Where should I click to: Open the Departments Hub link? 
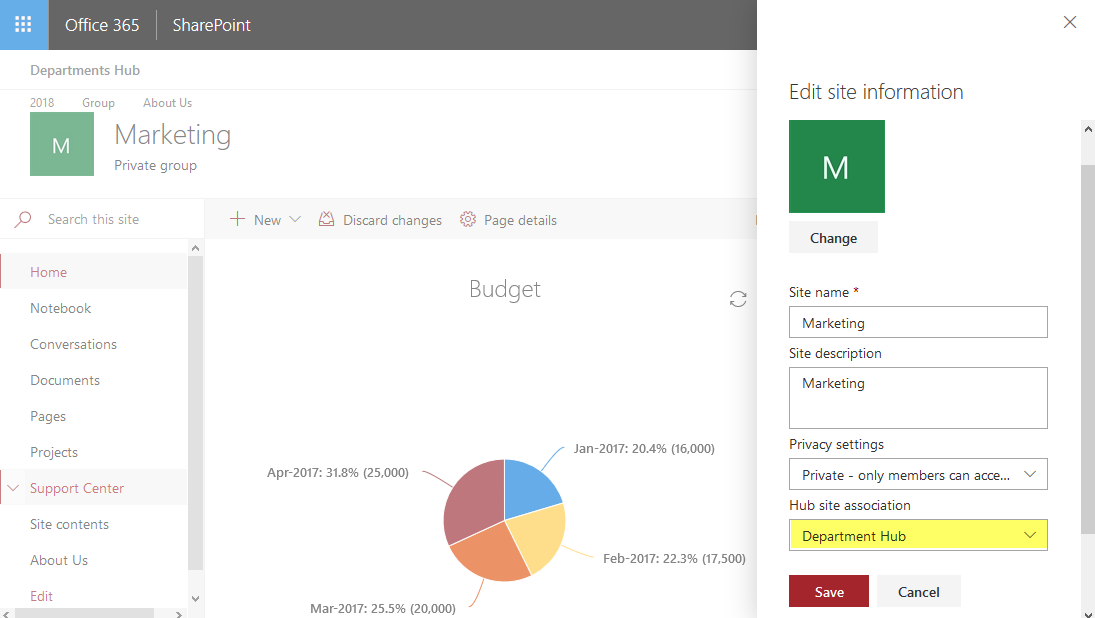[85, 70]
